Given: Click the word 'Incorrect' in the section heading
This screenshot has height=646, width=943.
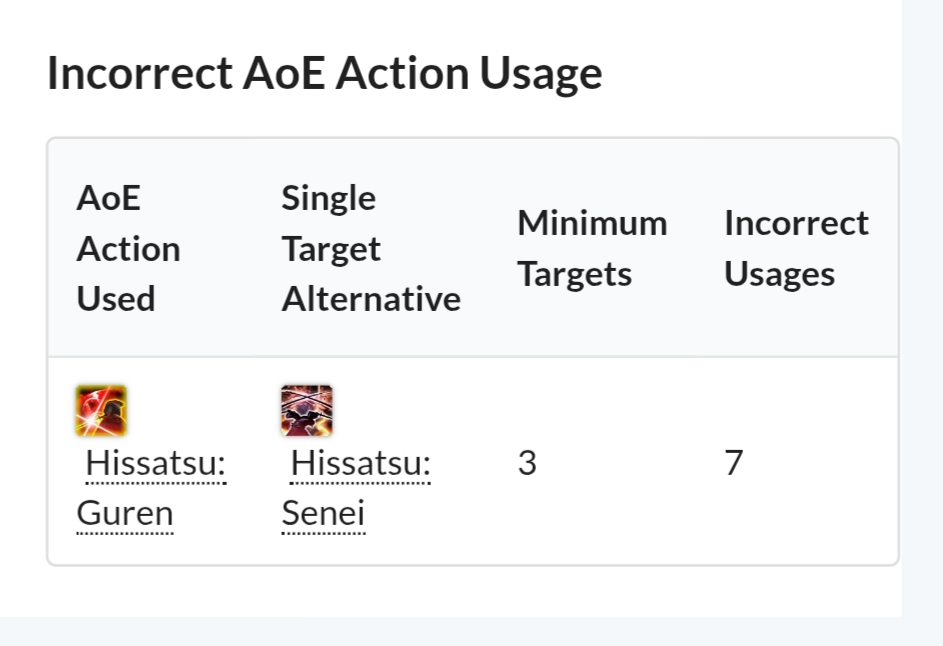Looking at the screenshot, I should click(x=139, y=73).
